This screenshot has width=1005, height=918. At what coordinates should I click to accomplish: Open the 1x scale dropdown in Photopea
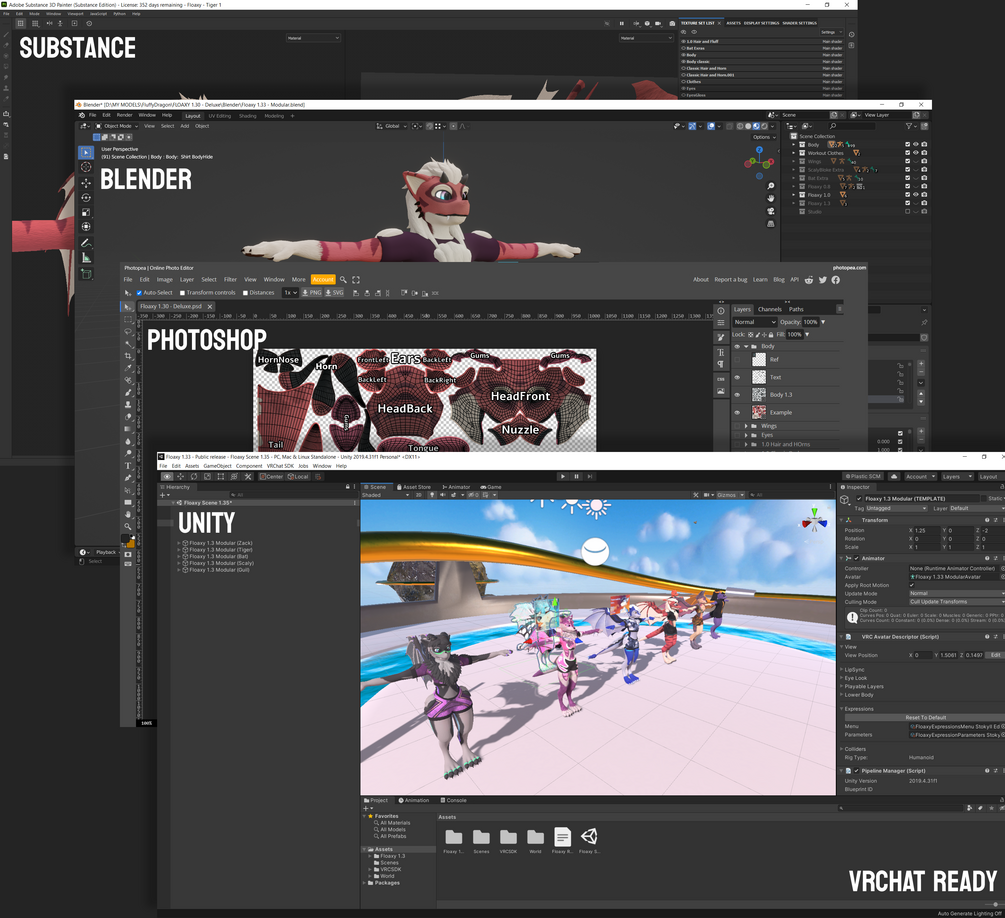[291, 293]
